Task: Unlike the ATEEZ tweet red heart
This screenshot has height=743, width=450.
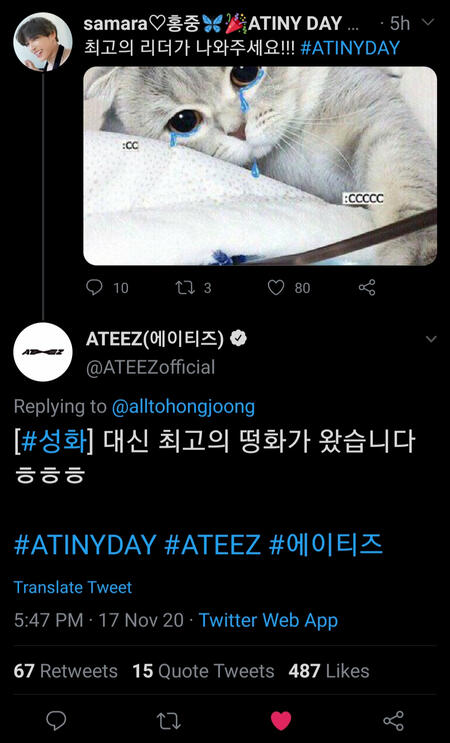Action: click(x=281, y=721)
